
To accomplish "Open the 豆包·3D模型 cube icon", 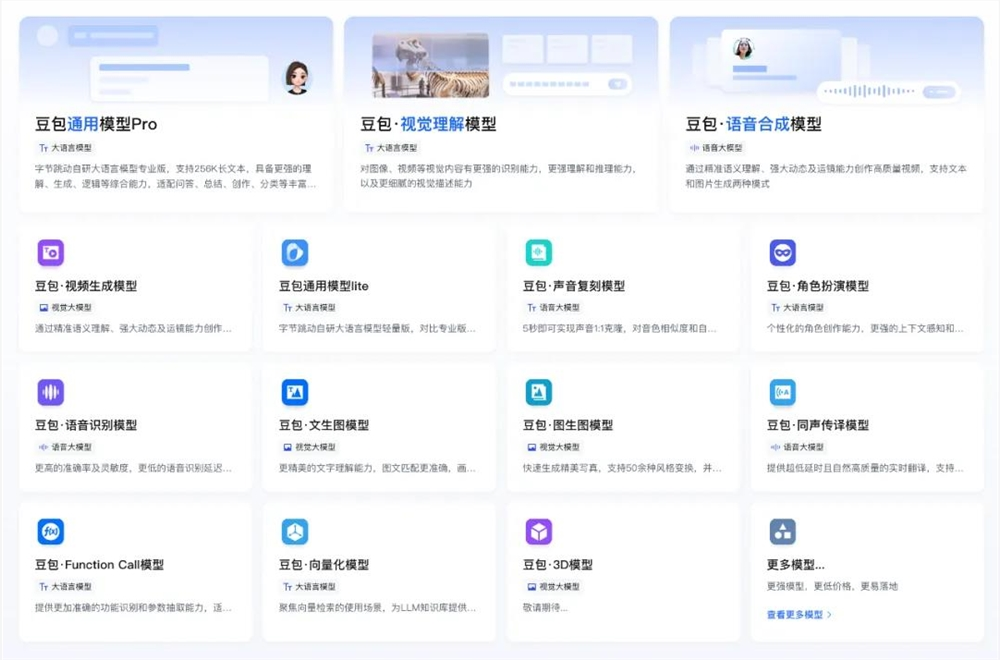I will pyautogui.click(x=539, y=531).
